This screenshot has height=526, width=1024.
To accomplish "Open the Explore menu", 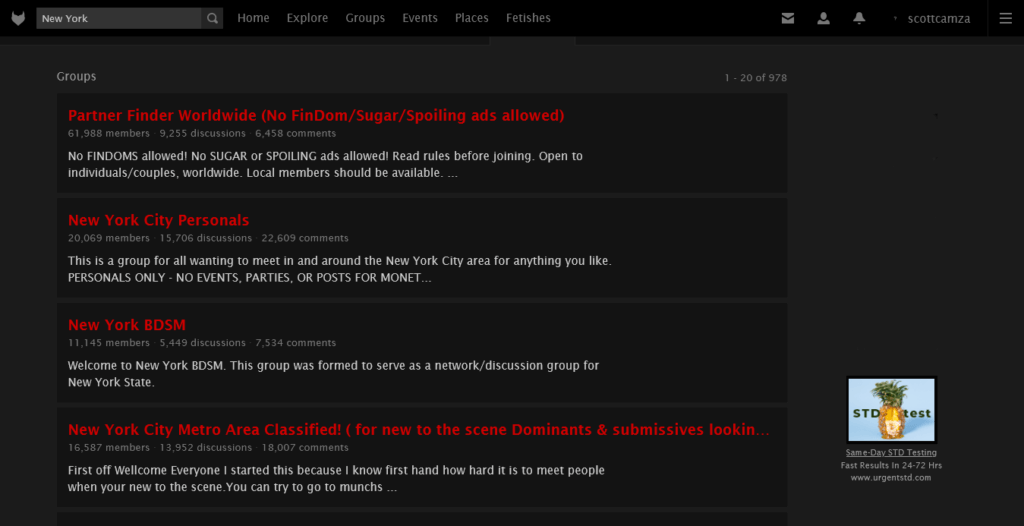I will [x=308, y=18].
